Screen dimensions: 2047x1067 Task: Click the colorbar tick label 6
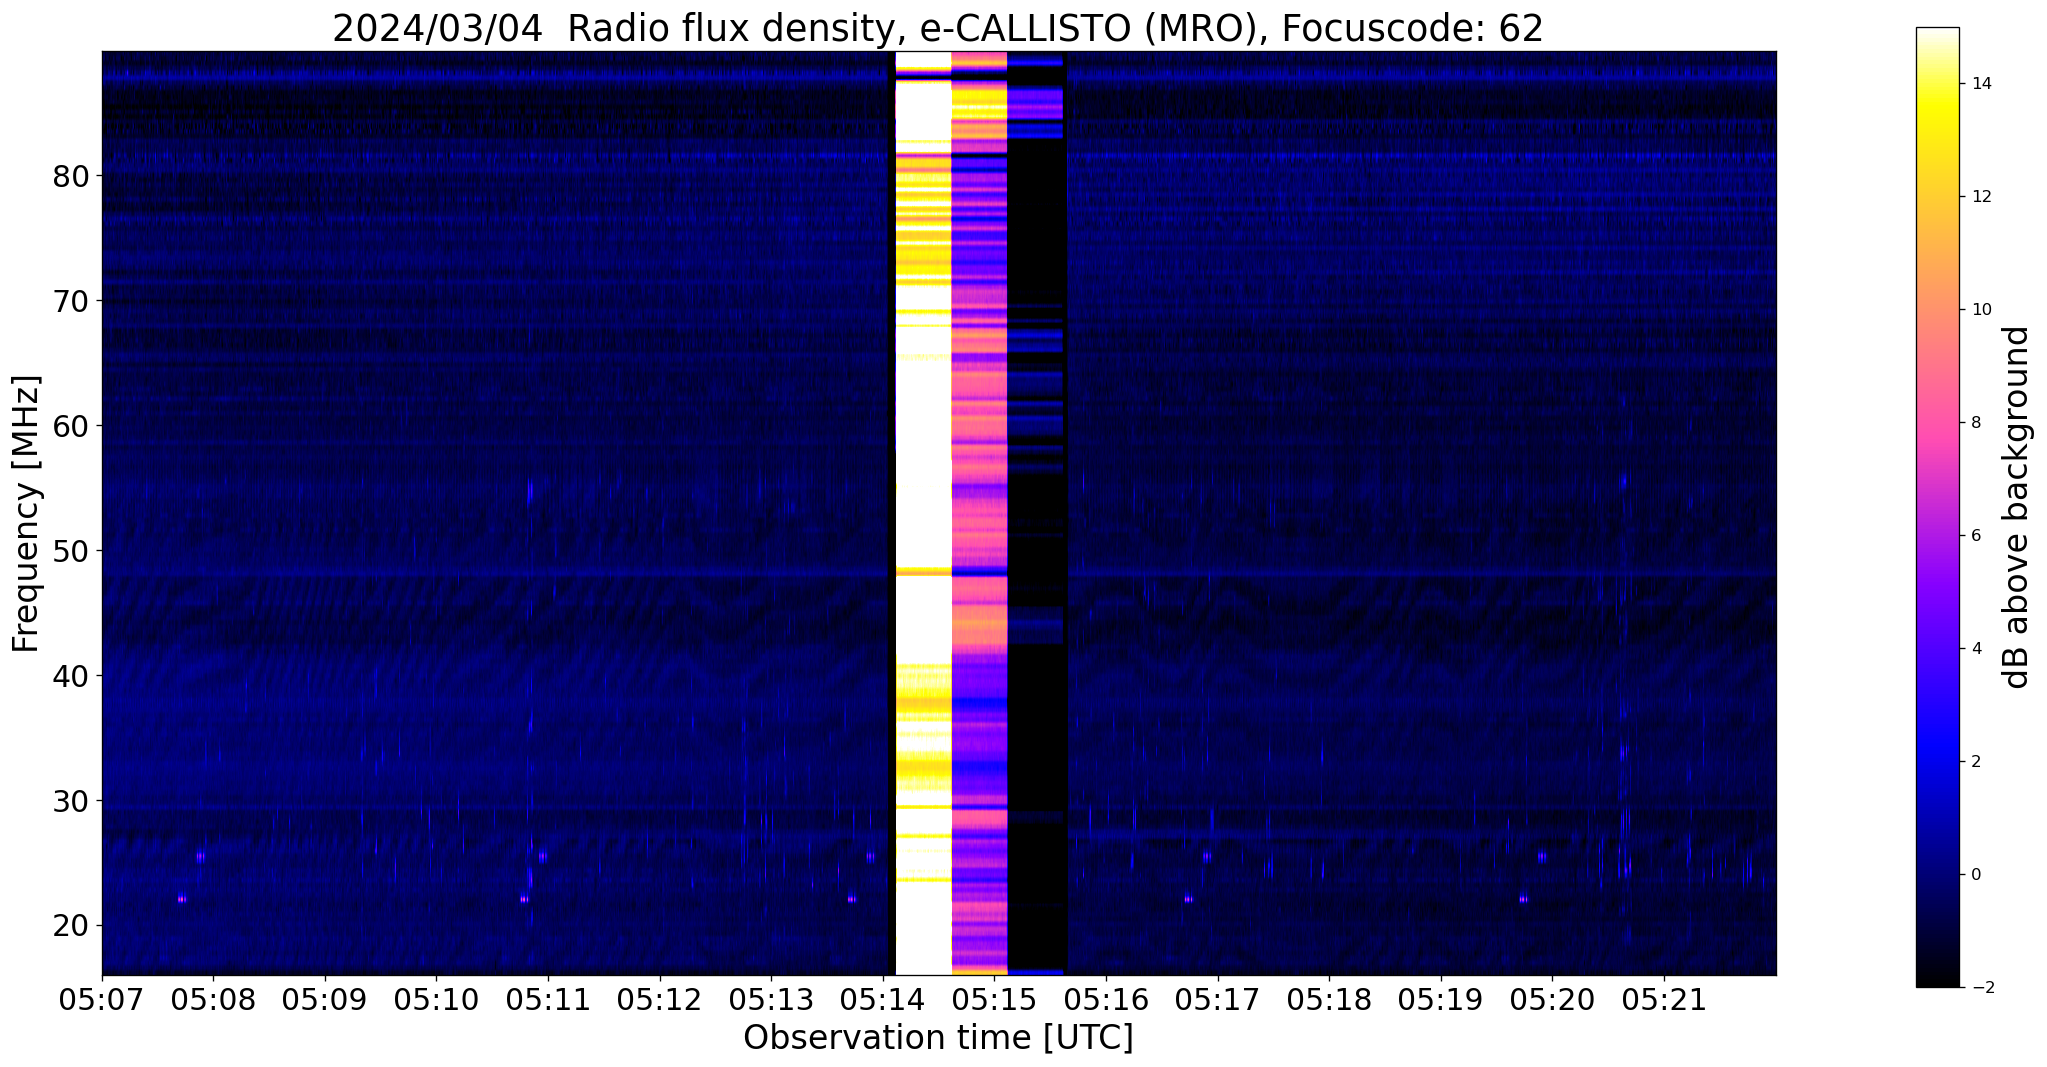(x=1974, y=536)
